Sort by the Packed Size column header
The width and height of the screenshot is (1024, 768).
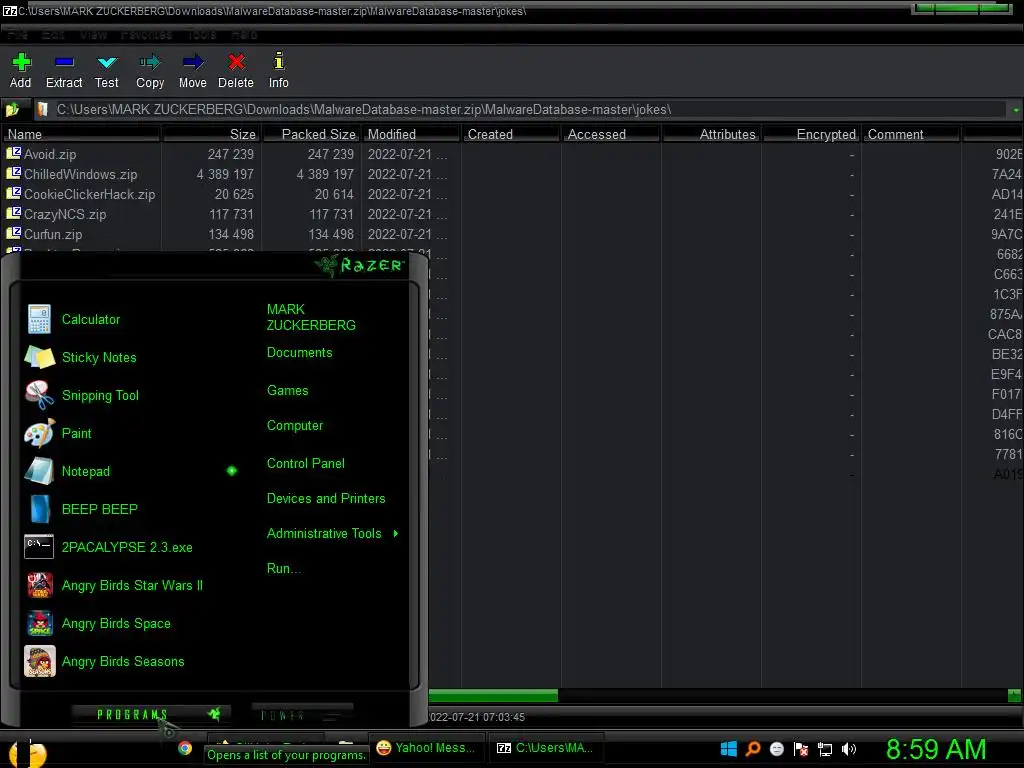(x=312, y=134)
